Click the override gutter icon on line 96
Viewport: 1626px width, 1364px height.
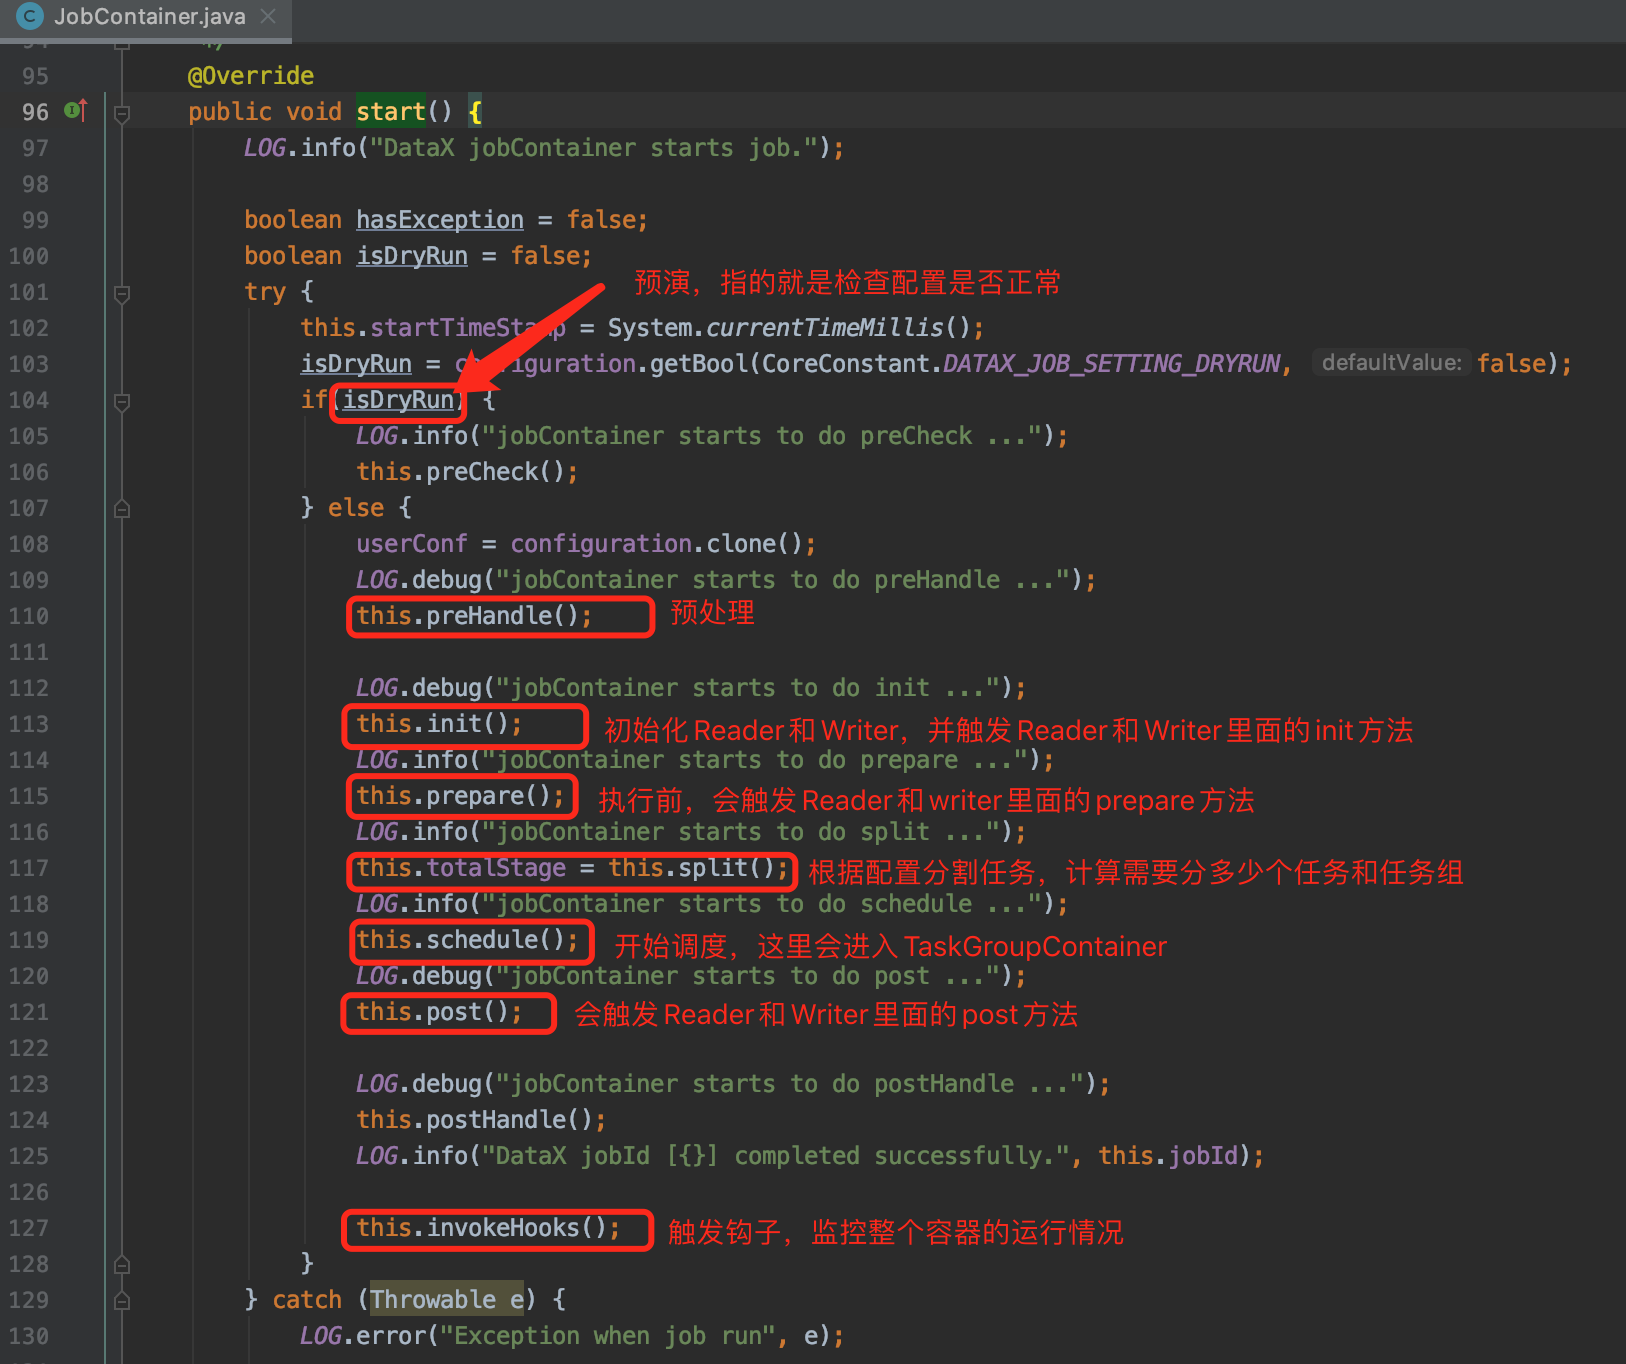click(76, 110)
